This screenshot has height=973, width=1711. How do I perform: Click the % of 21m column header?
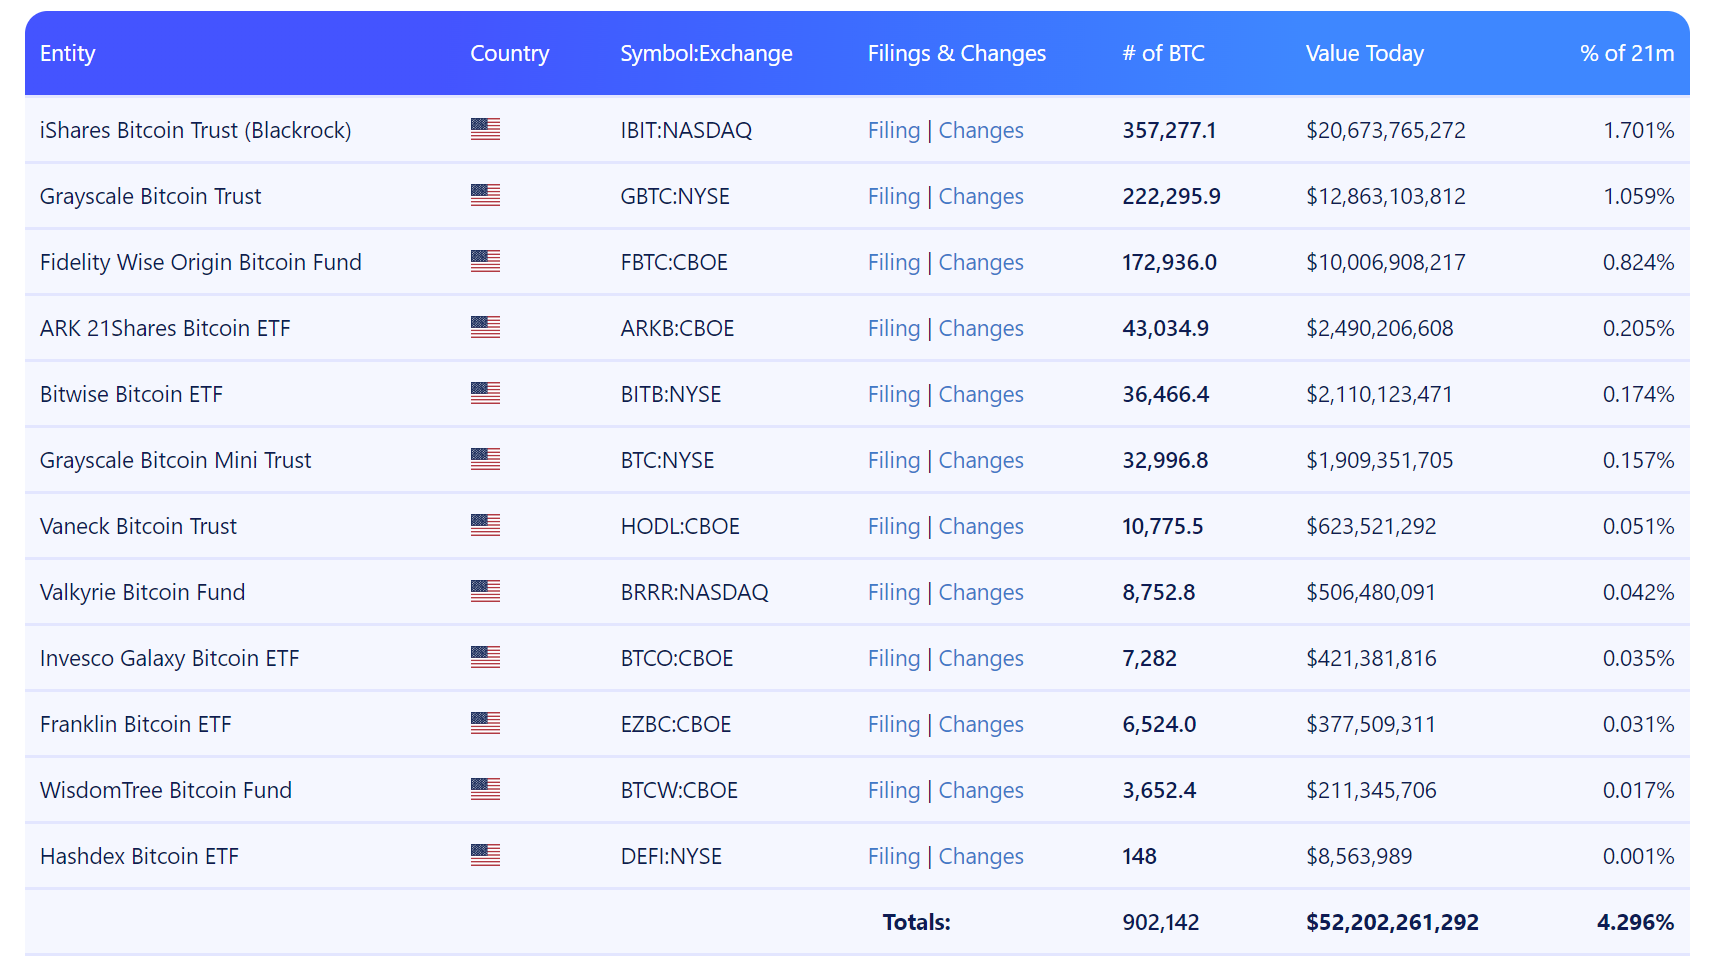pyautogui.click(x=1626, y=54)
